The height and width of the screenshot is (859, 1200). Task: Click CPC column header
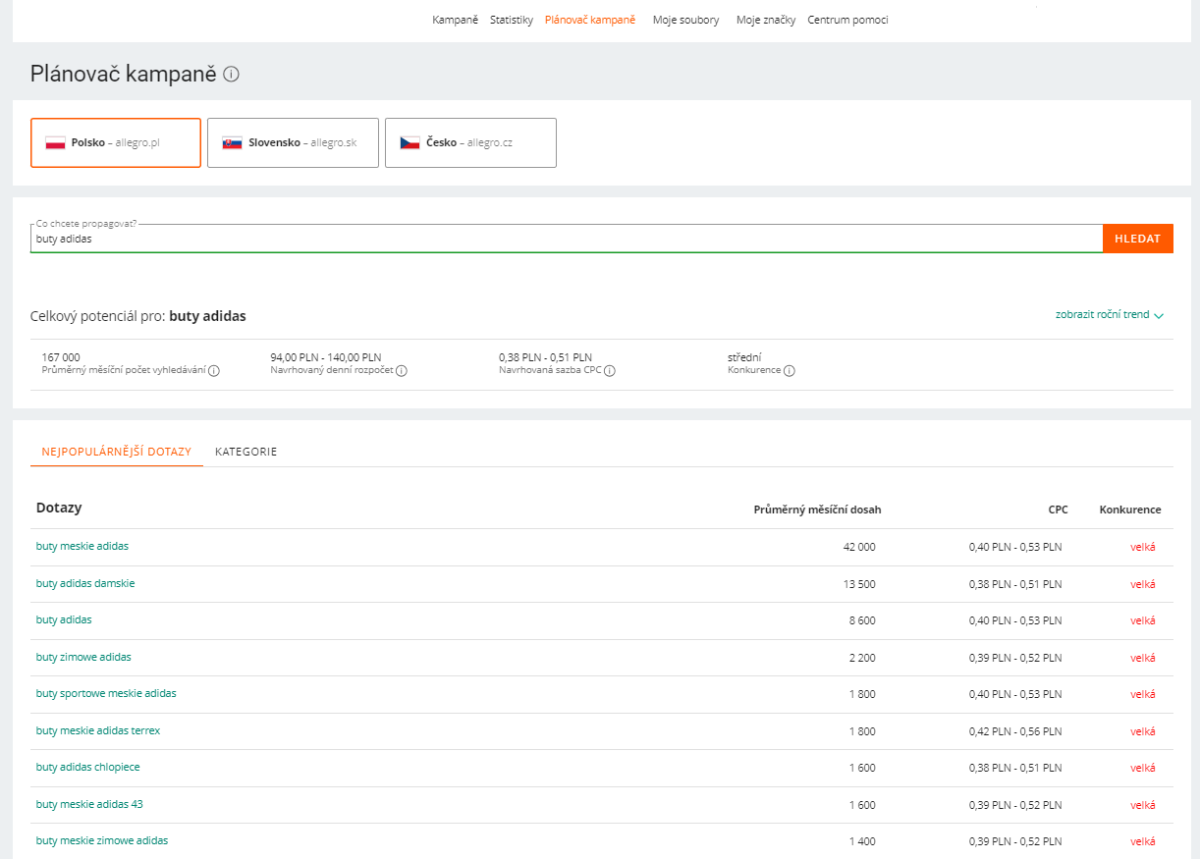(1058, 510)
